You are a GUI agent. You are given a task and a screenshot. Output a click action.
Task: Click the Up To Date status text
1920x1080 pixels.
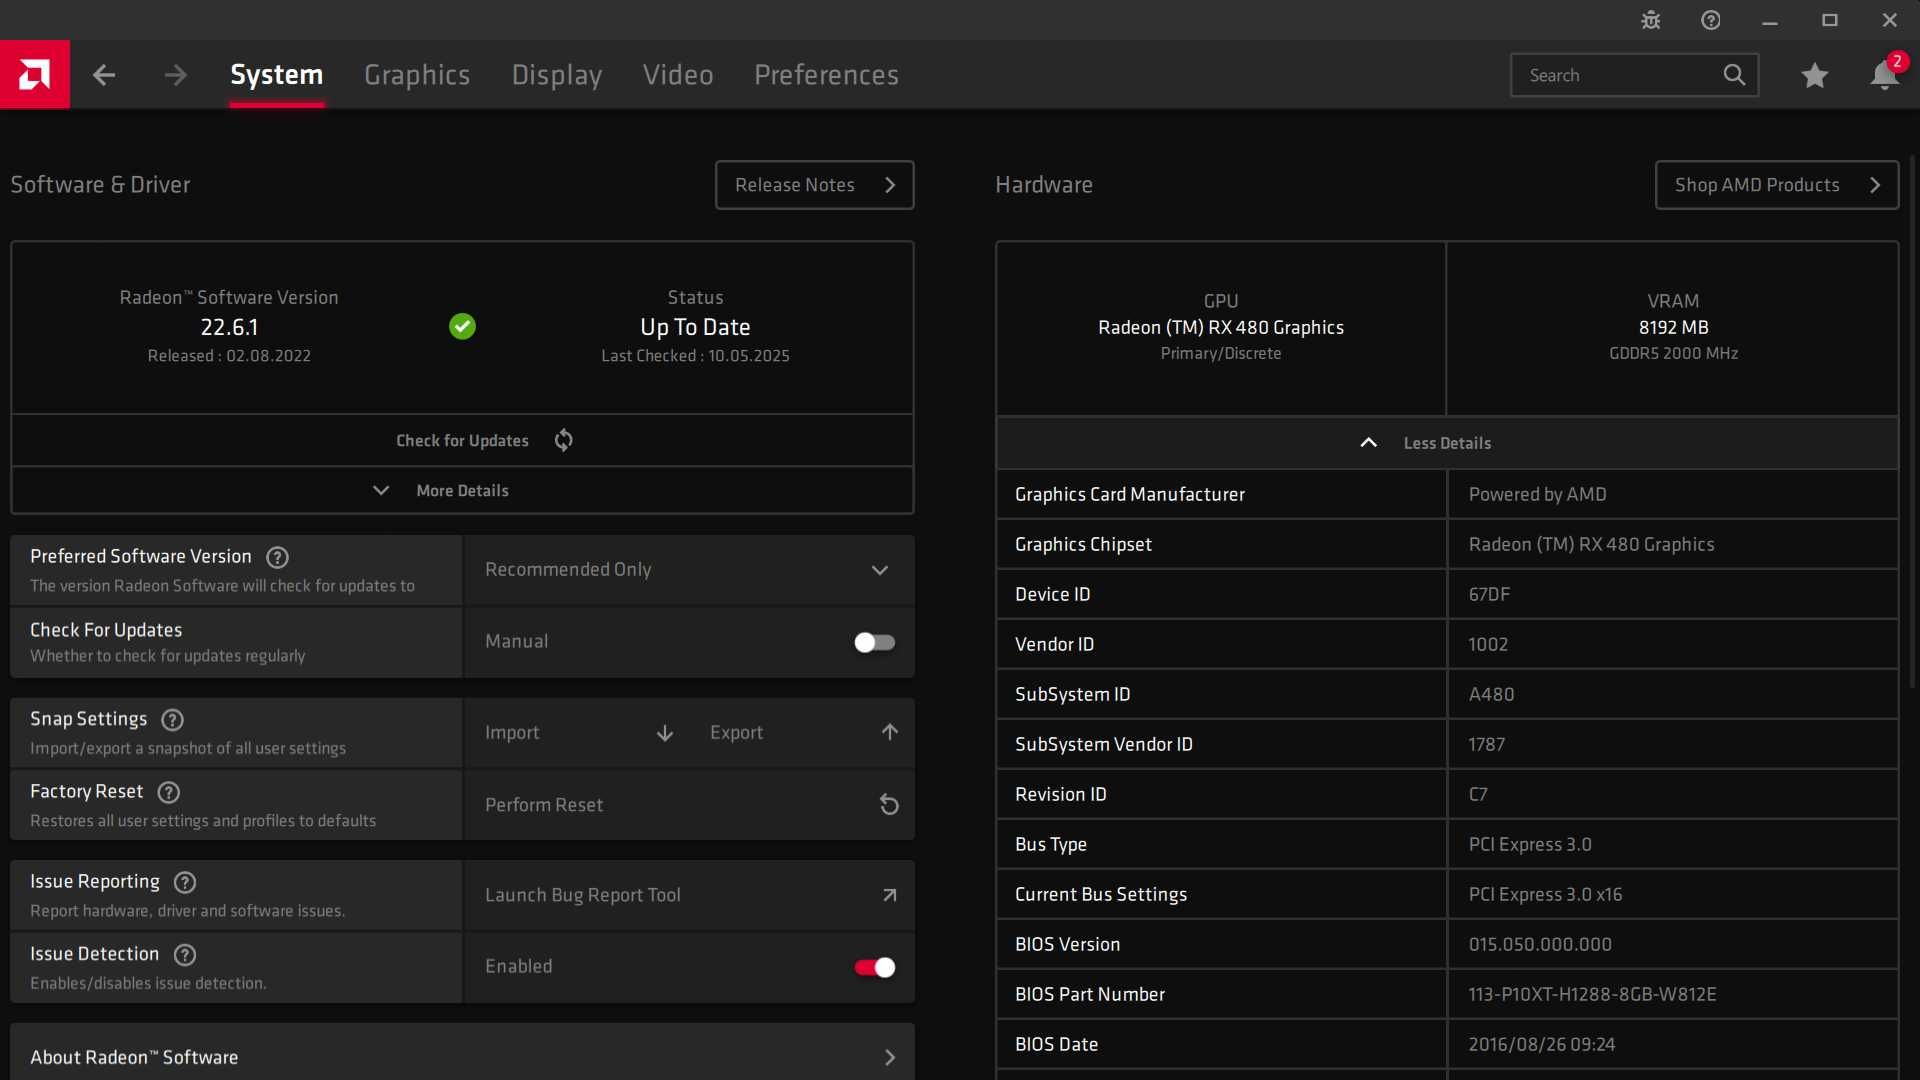click(x=695, y=328)
